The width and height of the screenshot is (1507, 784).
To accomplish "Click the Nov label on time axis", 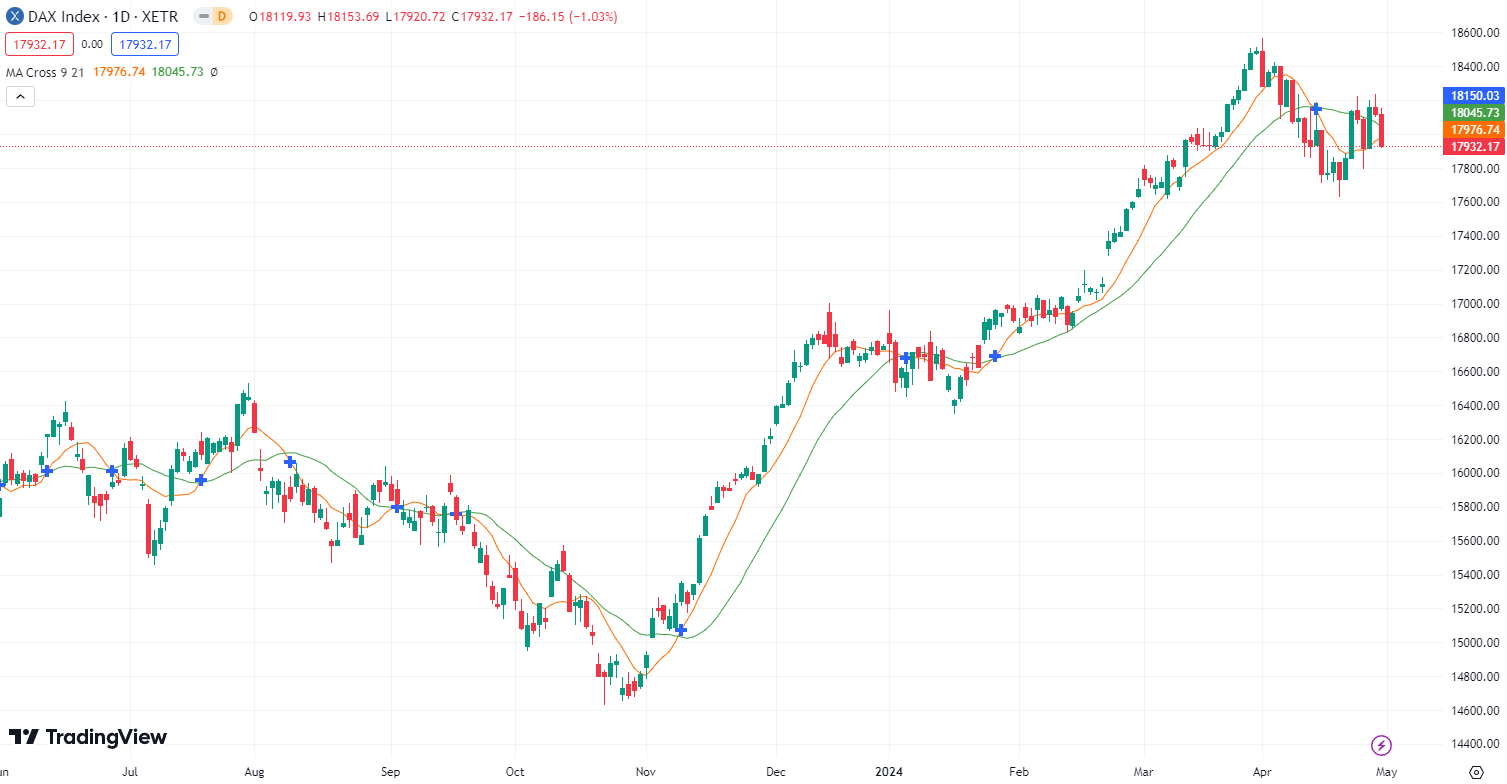I will coord(646,772).
